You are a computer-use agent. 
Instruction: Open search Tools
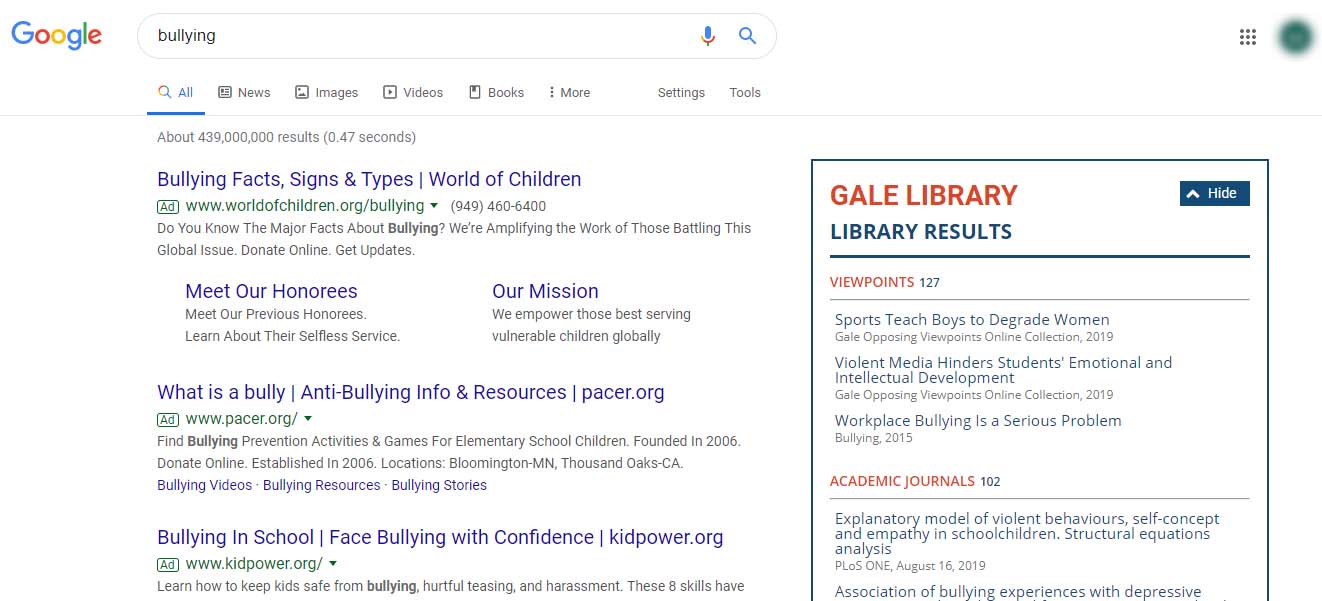click(x=745, y=92)
